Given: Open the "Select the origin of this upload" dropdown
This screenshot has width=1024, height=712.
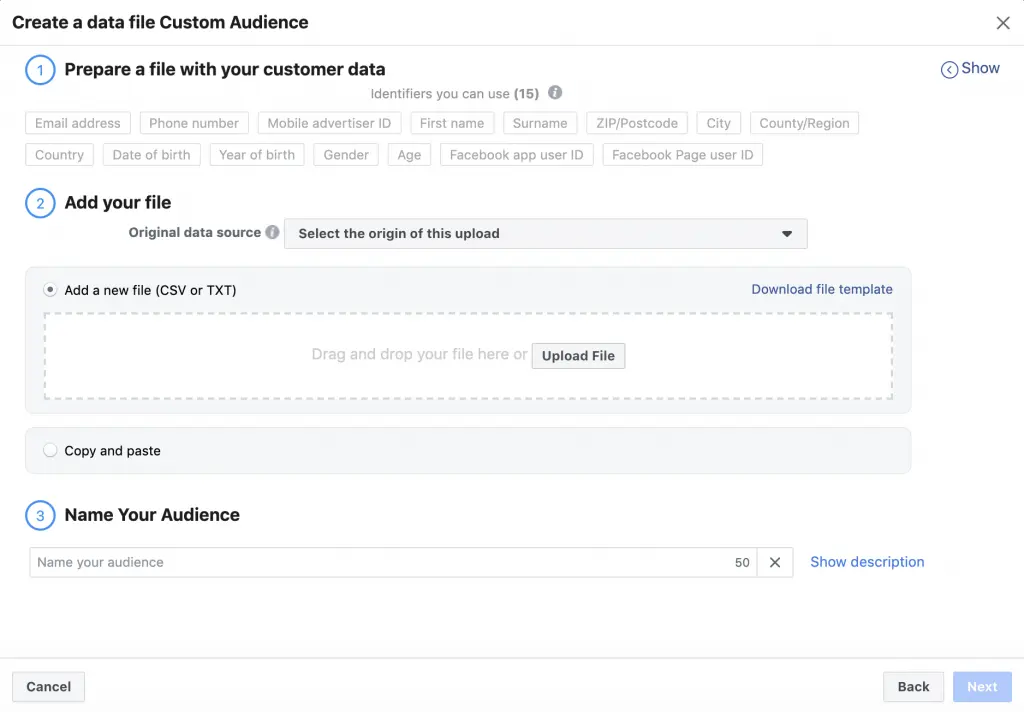Looking at the screenshot, I should (545, 233).
